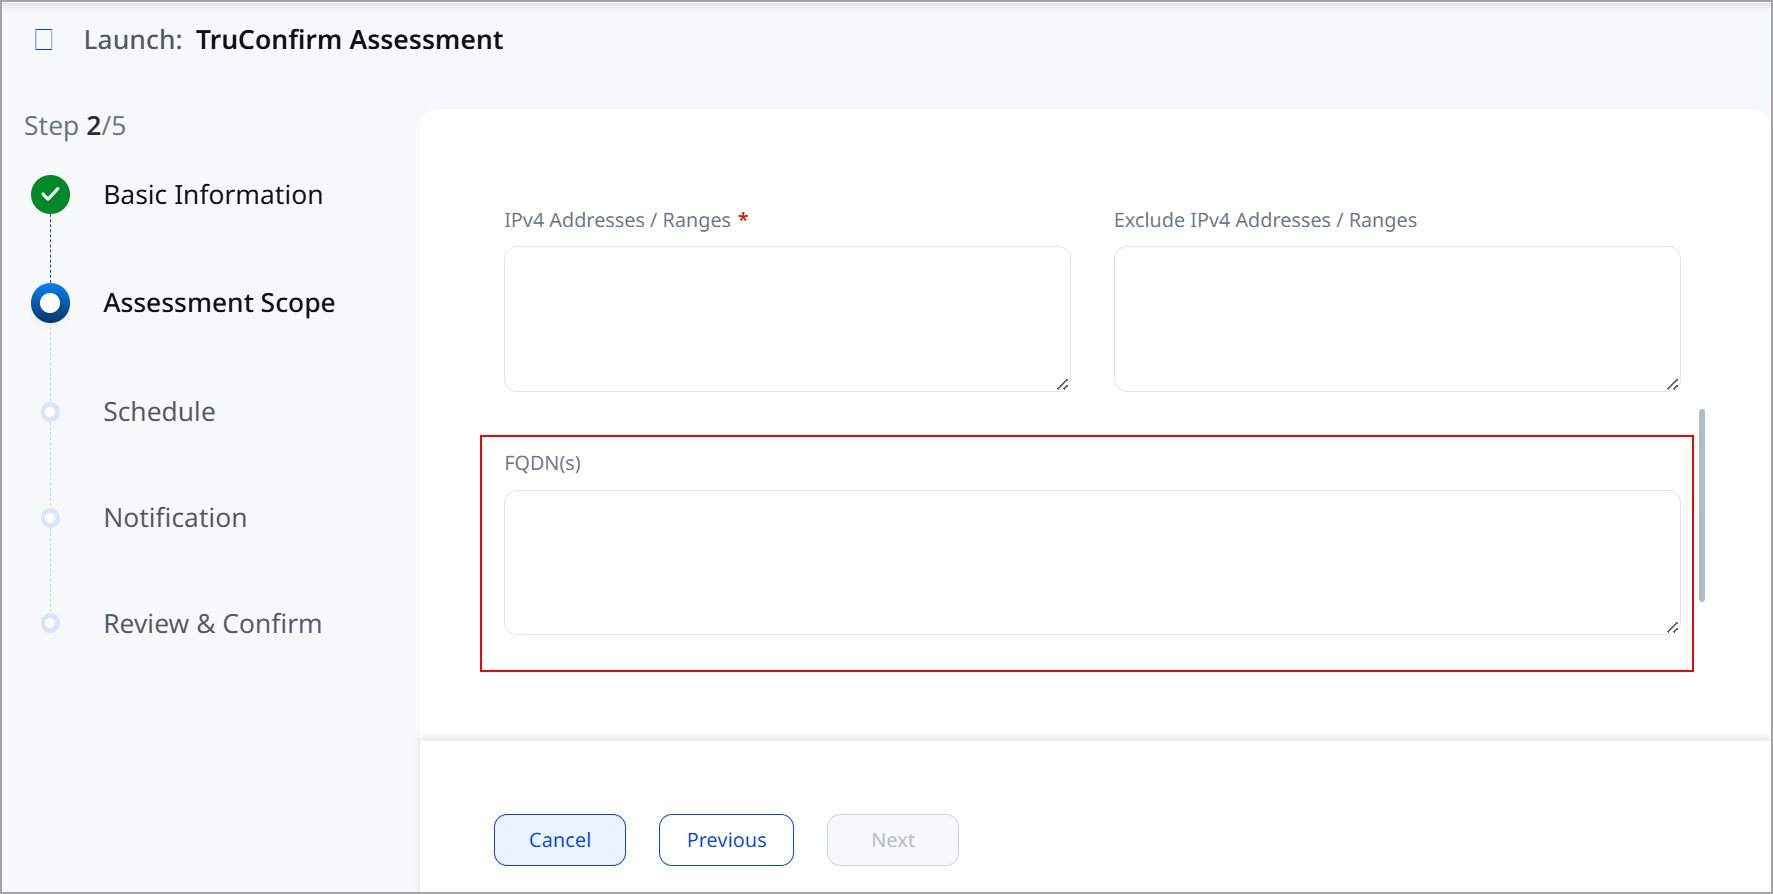Click the Review & Confirm step circle marker

point(50,623)
